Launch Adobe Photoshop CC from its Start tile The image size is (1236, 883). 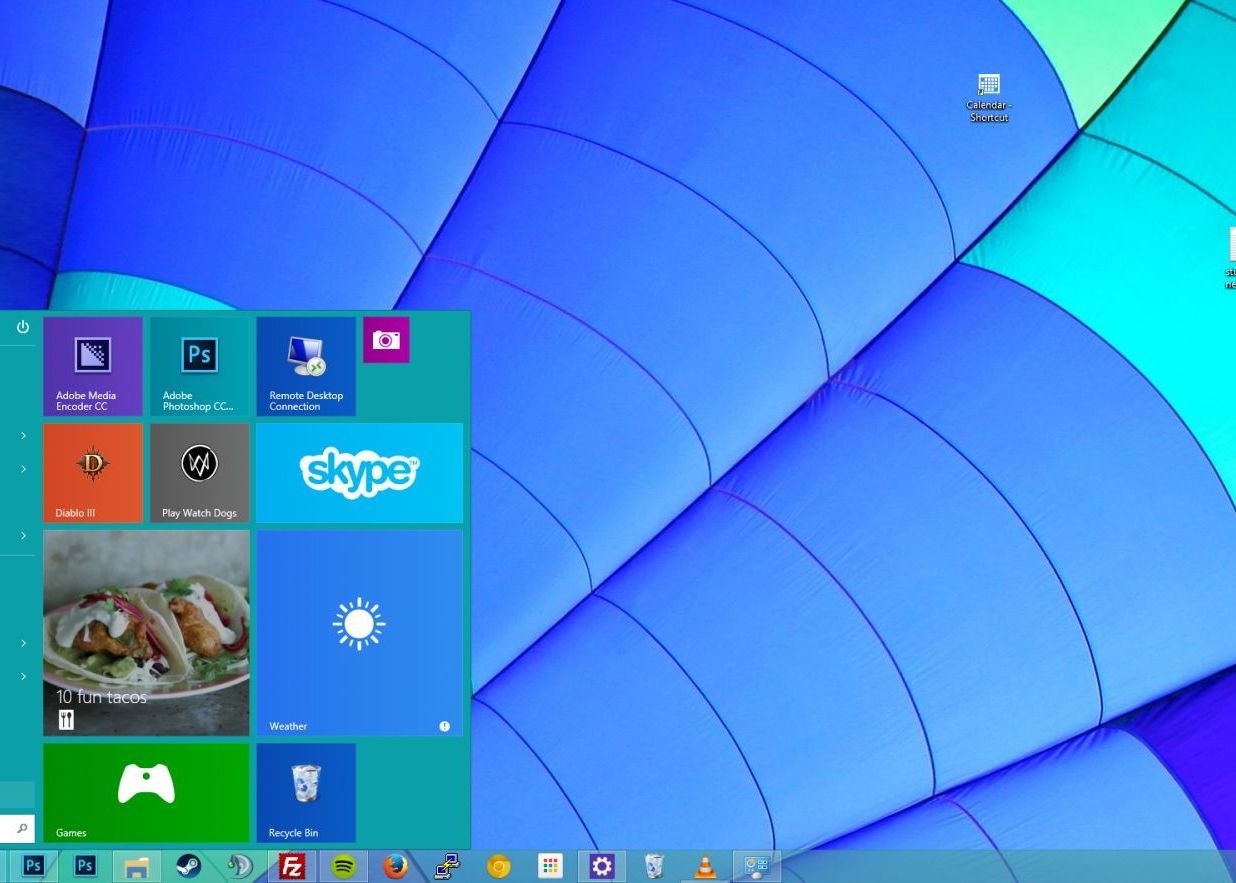(199, 365)
